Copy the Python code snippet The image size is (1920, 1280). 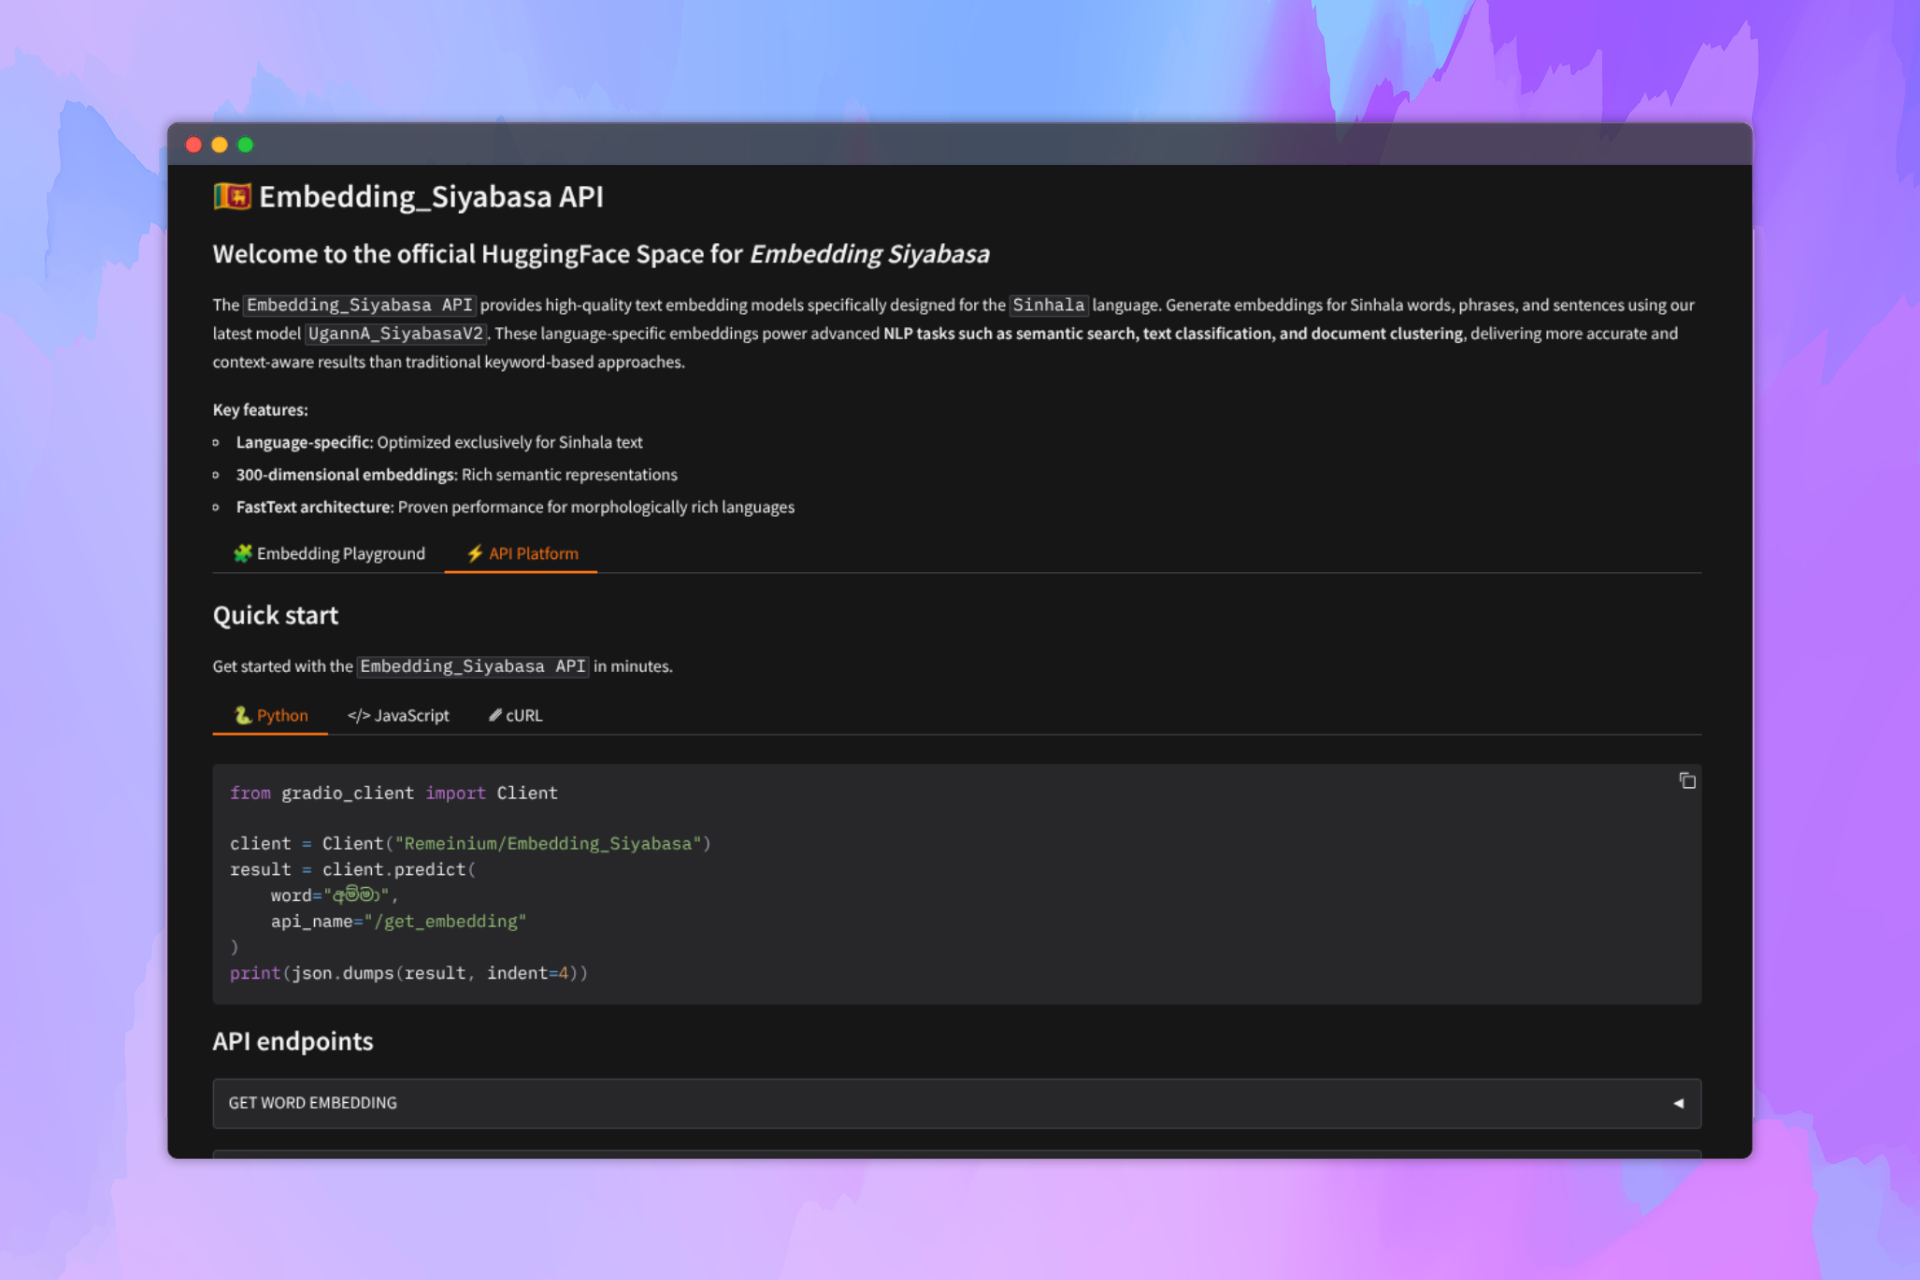tap(1687, 781)
